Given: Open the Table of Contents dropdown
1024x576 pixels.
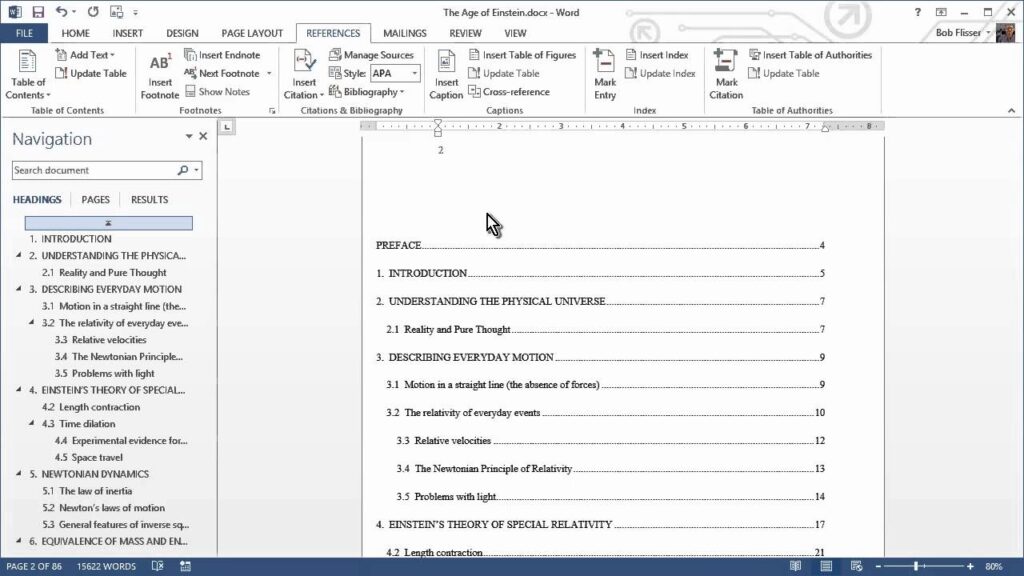Looking at the screenshot, I should pos(27,80).
